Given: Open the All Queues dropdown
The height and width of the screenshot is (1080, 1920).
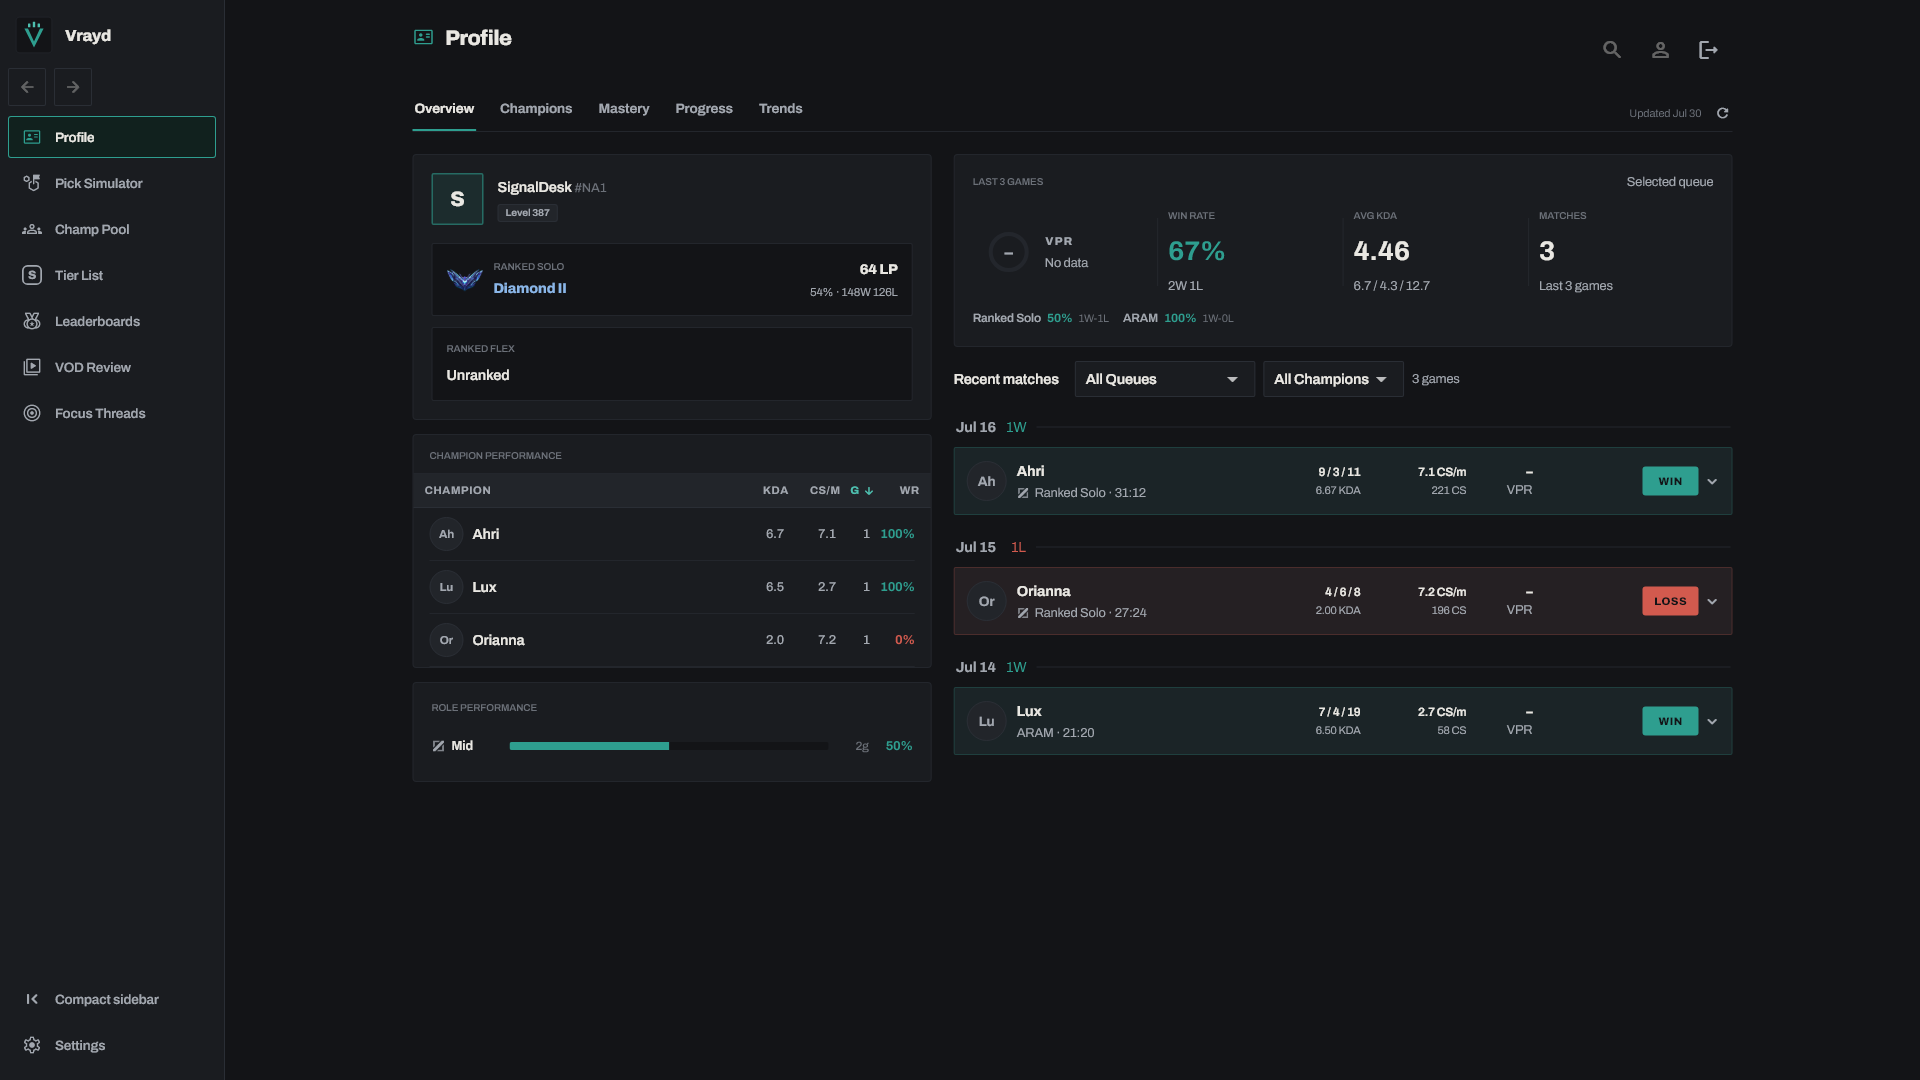Looking at the screenshot, I should (x=1164, y=379).
